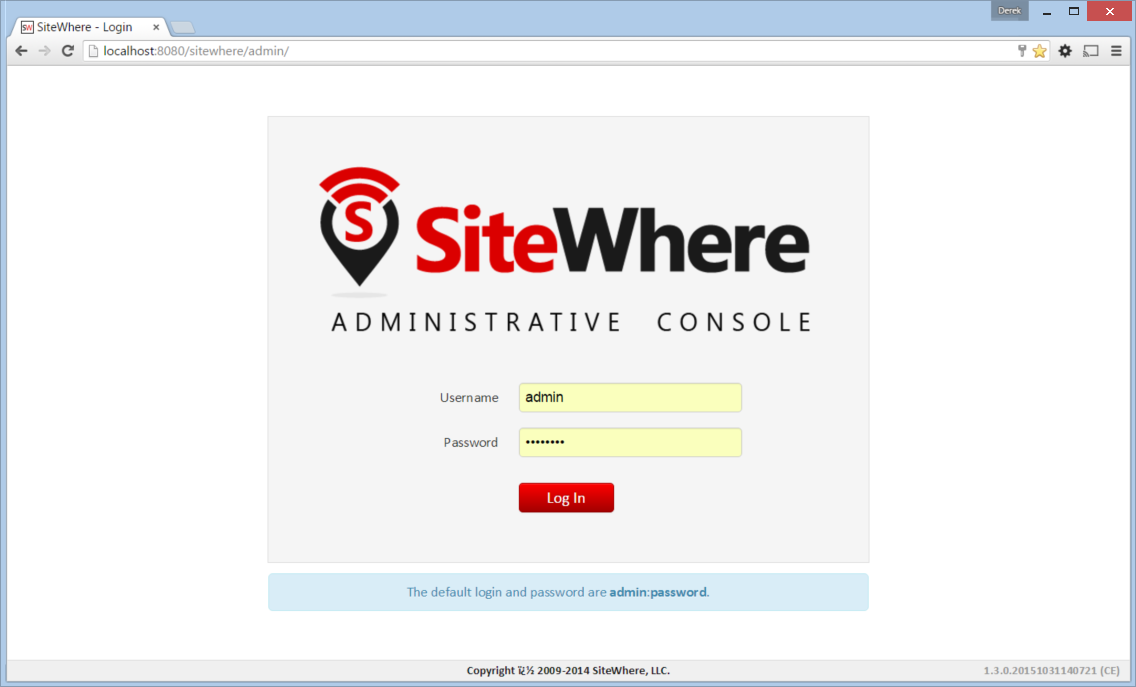This screenshot has height=687, width=1136.
Task: Focus the Password input field
Action: point(630,442)
